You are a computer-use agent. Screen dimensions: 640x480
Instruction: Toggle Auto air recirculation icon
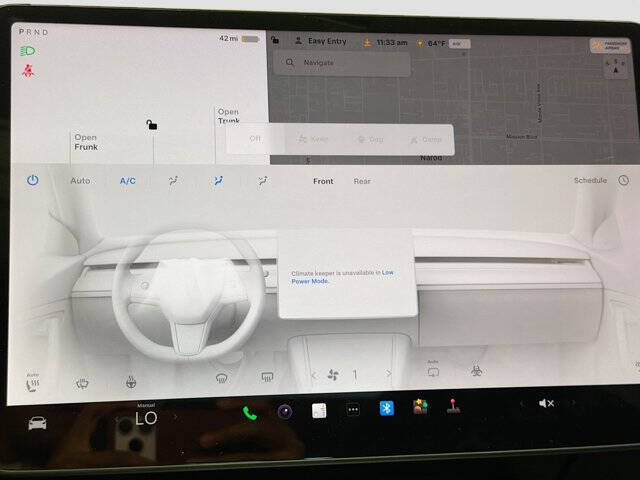pos(433,370)
